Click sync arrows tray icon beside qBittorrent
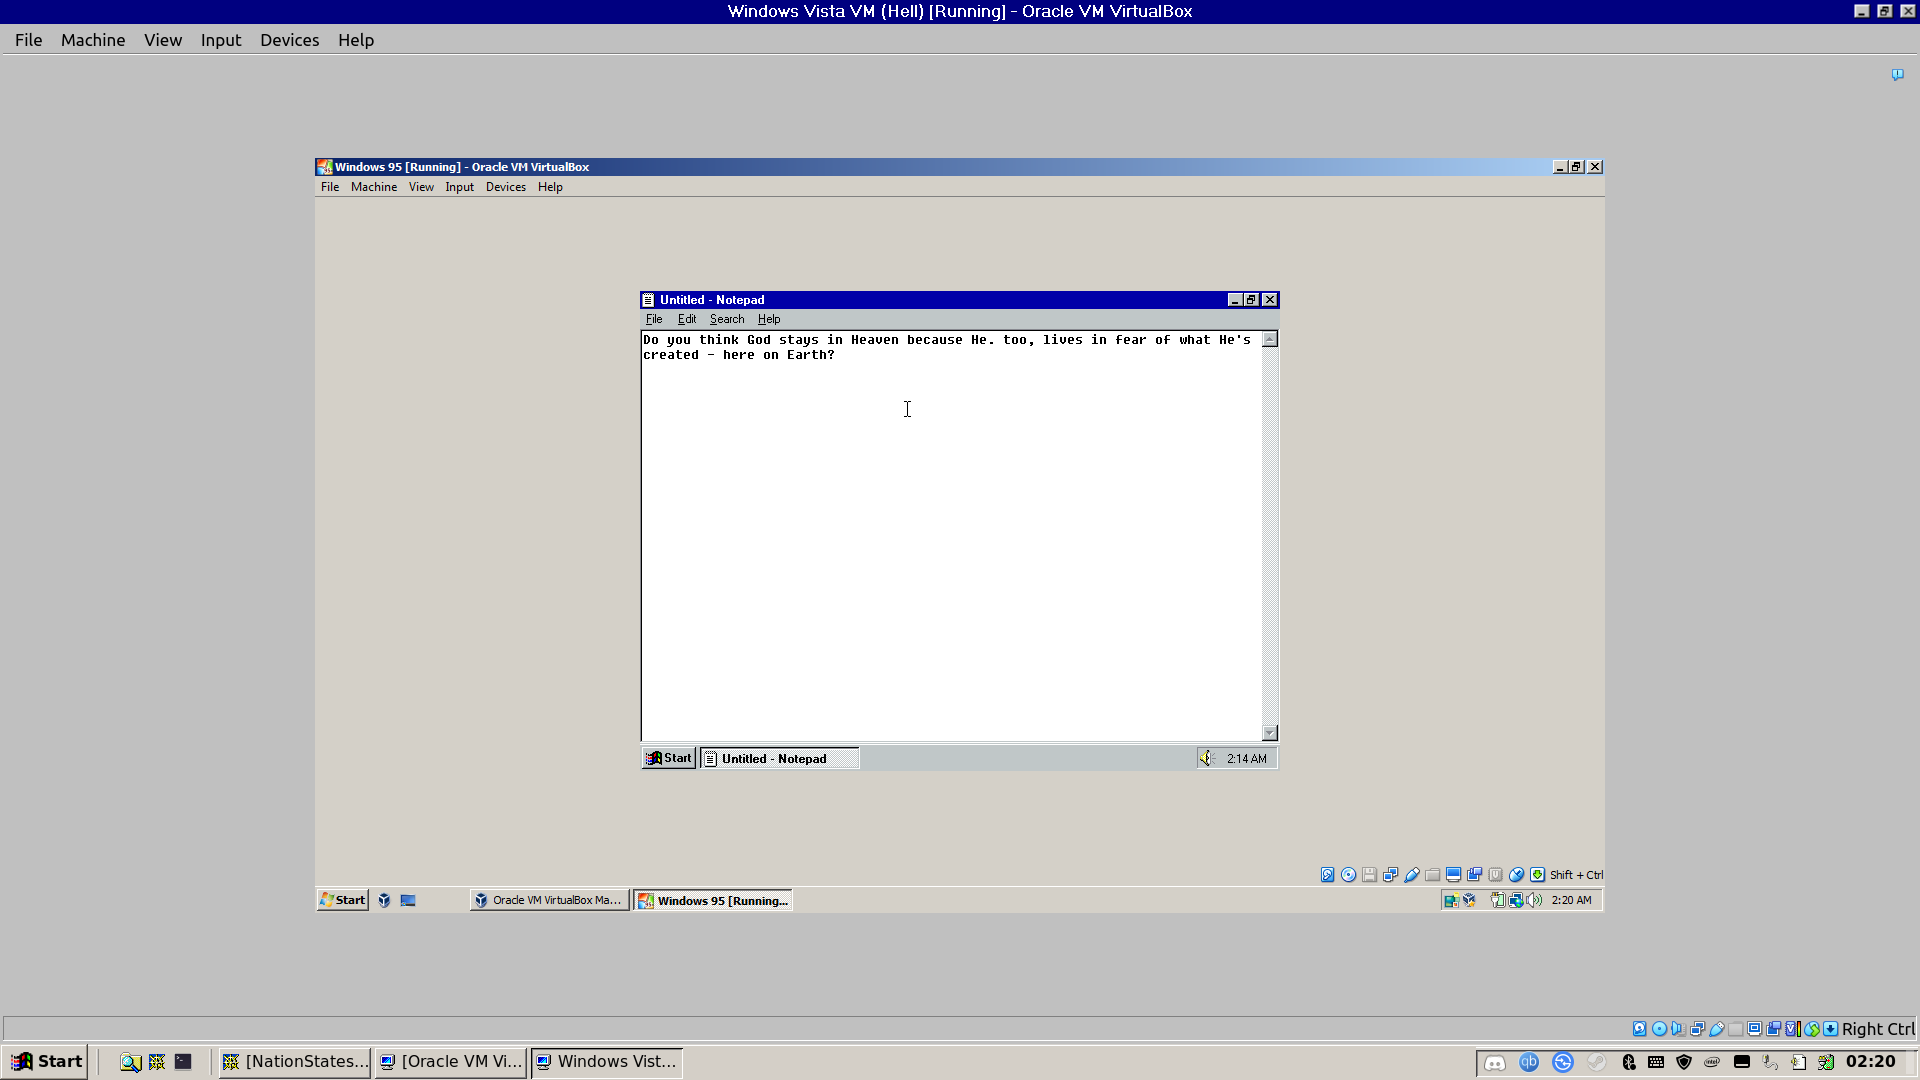This screenshot has height=1080, width=1920. (1563, 1062)
